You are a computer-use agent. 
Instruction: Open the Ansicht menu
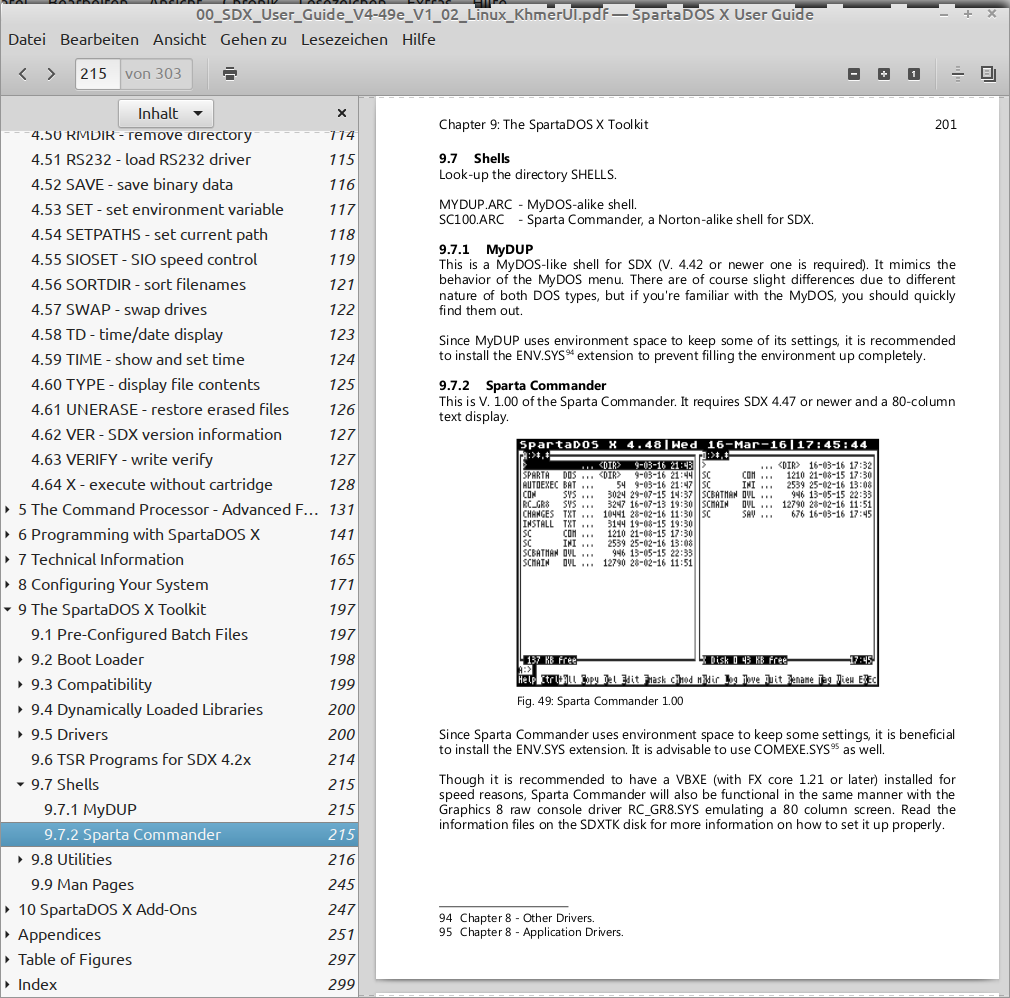coord(180,40)
